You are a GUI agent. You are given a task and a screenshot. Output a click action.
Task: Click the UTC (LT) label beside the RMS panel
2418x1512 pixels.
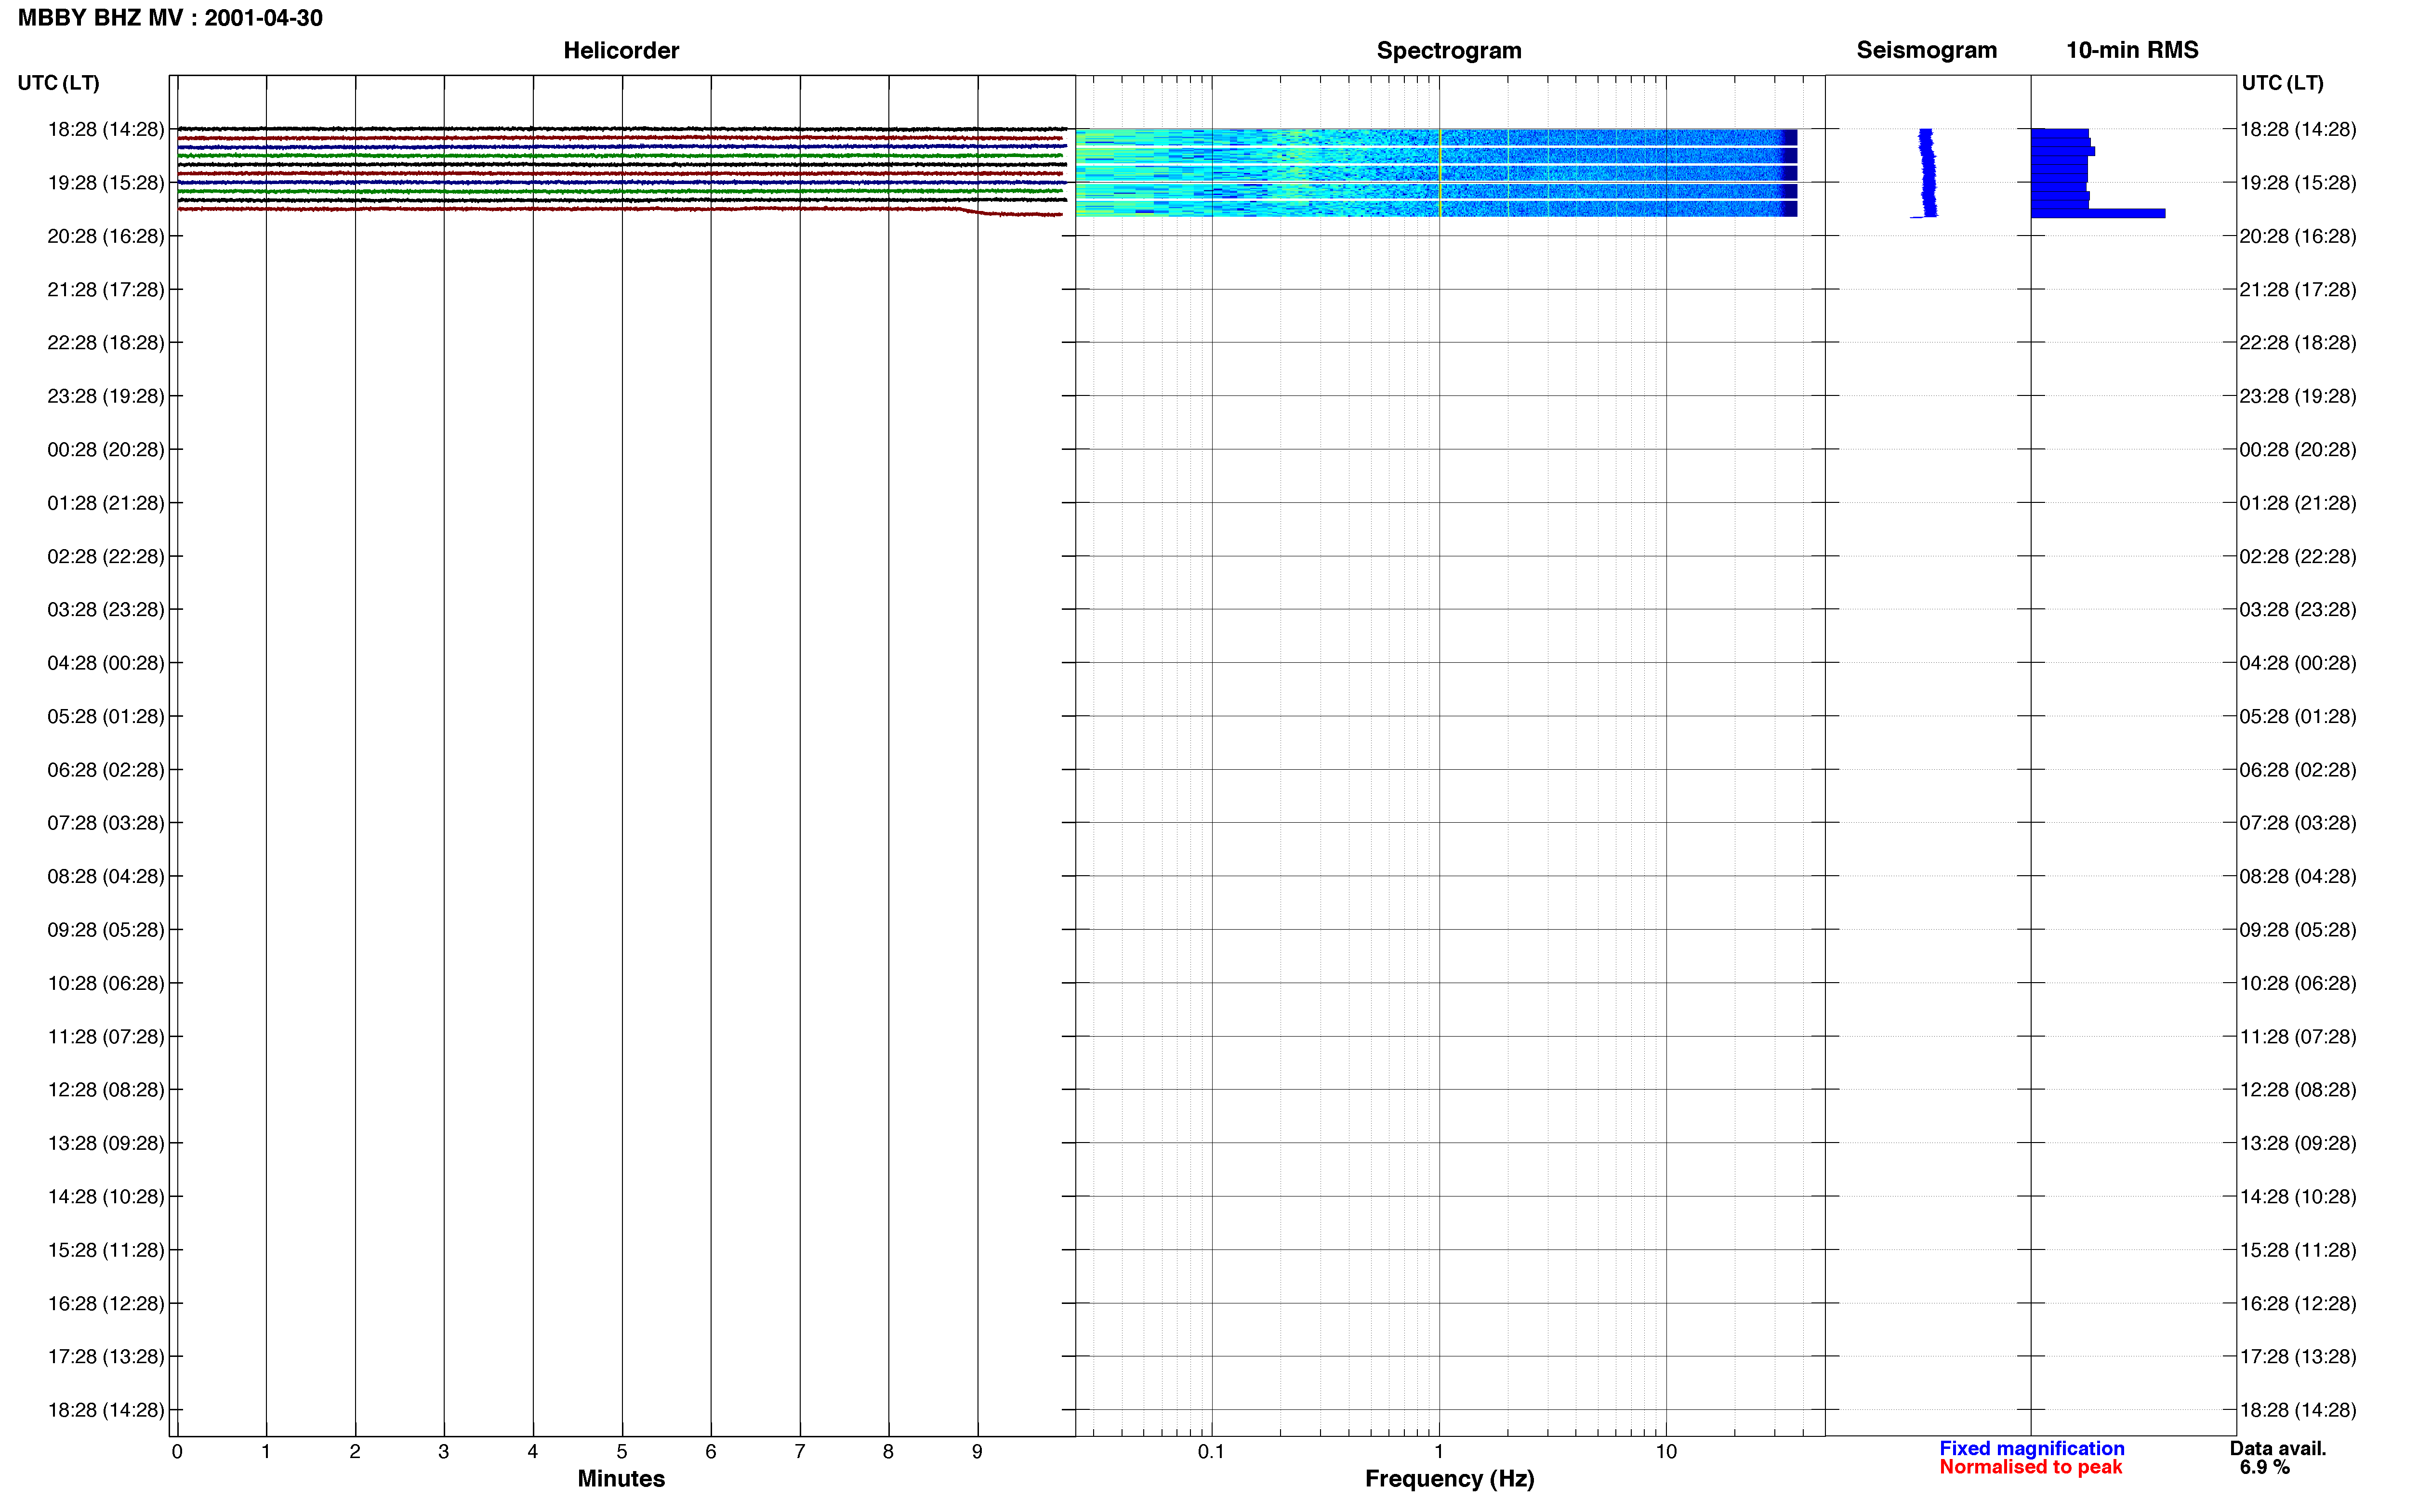(x=2282, y=83)
